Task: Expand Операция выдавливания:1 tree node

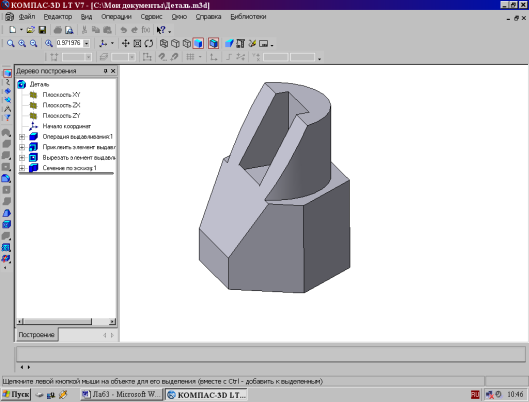Action: click(x=22, y=137)
